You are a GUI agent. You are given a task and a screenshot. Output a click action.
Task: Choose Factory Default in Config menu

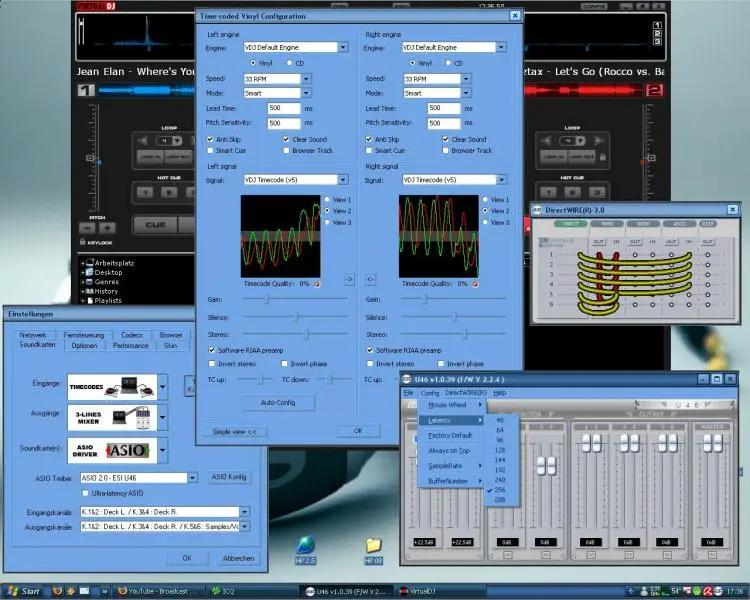[449, 436]
